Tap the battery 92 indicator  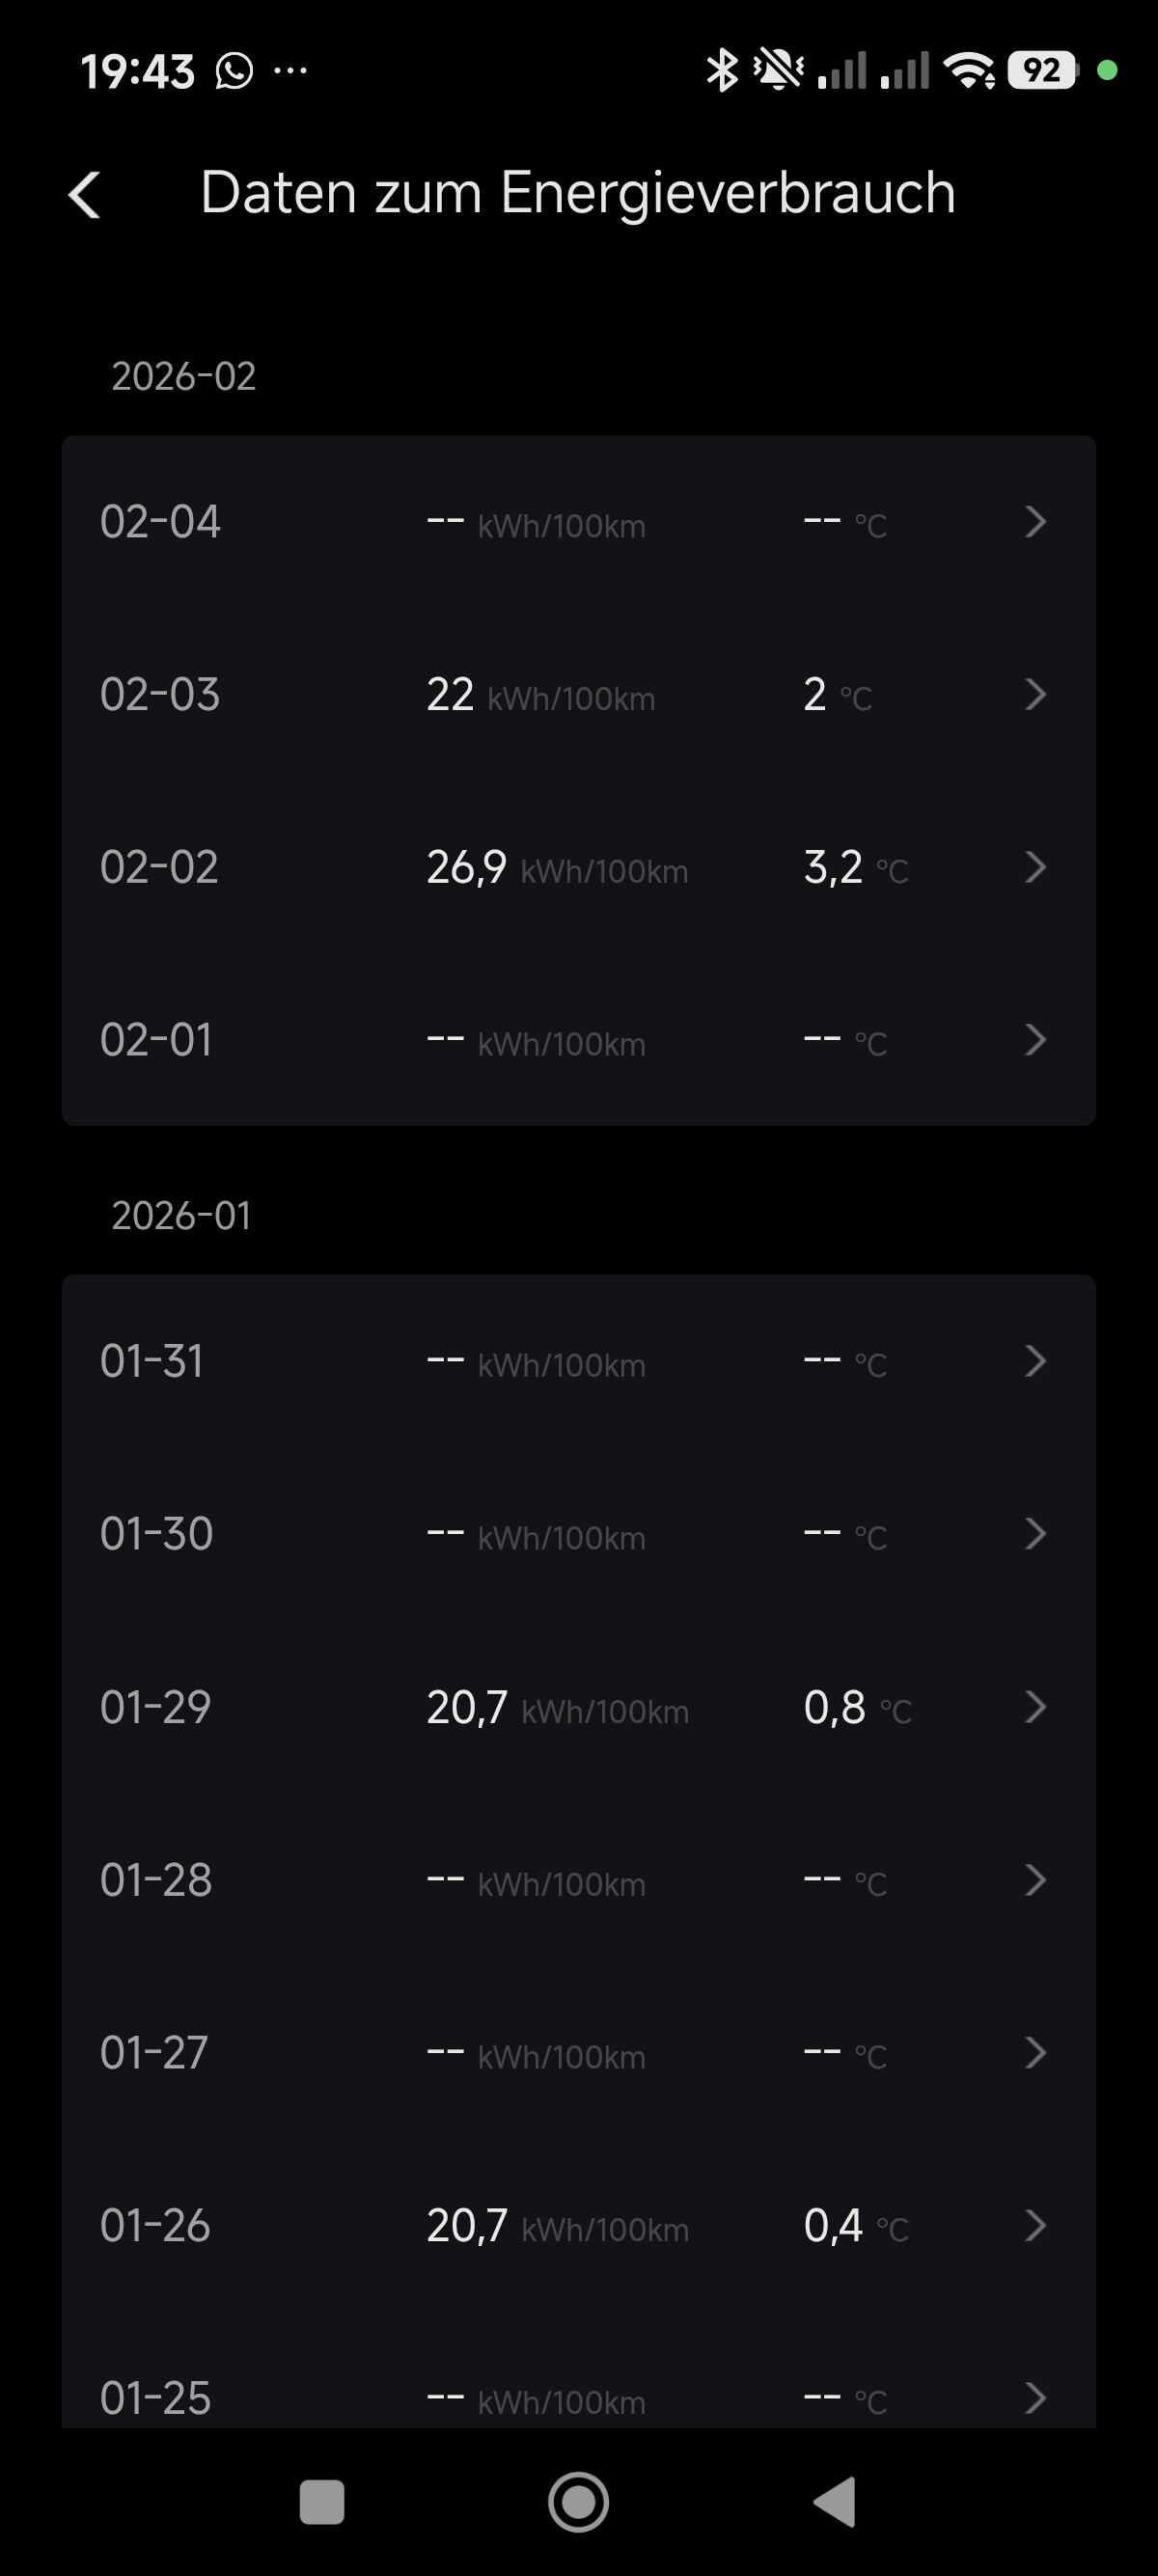click(x=1042, y=71)
